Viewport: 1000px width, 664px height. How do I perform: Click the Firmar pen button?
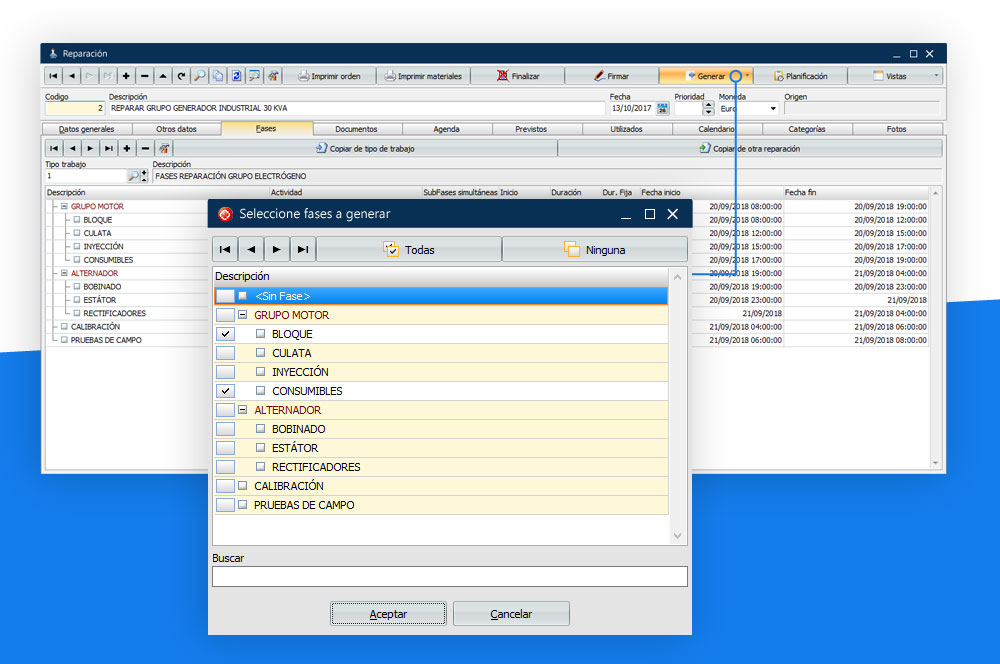611,76
